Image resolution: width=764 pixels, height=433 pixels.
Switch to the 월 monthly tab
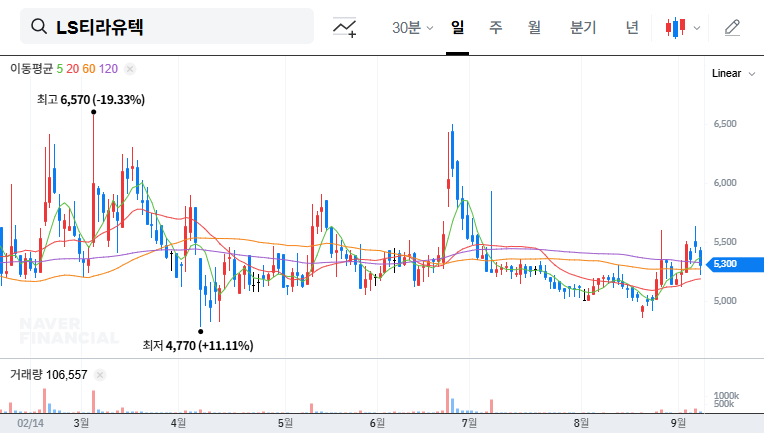[535, 27]
